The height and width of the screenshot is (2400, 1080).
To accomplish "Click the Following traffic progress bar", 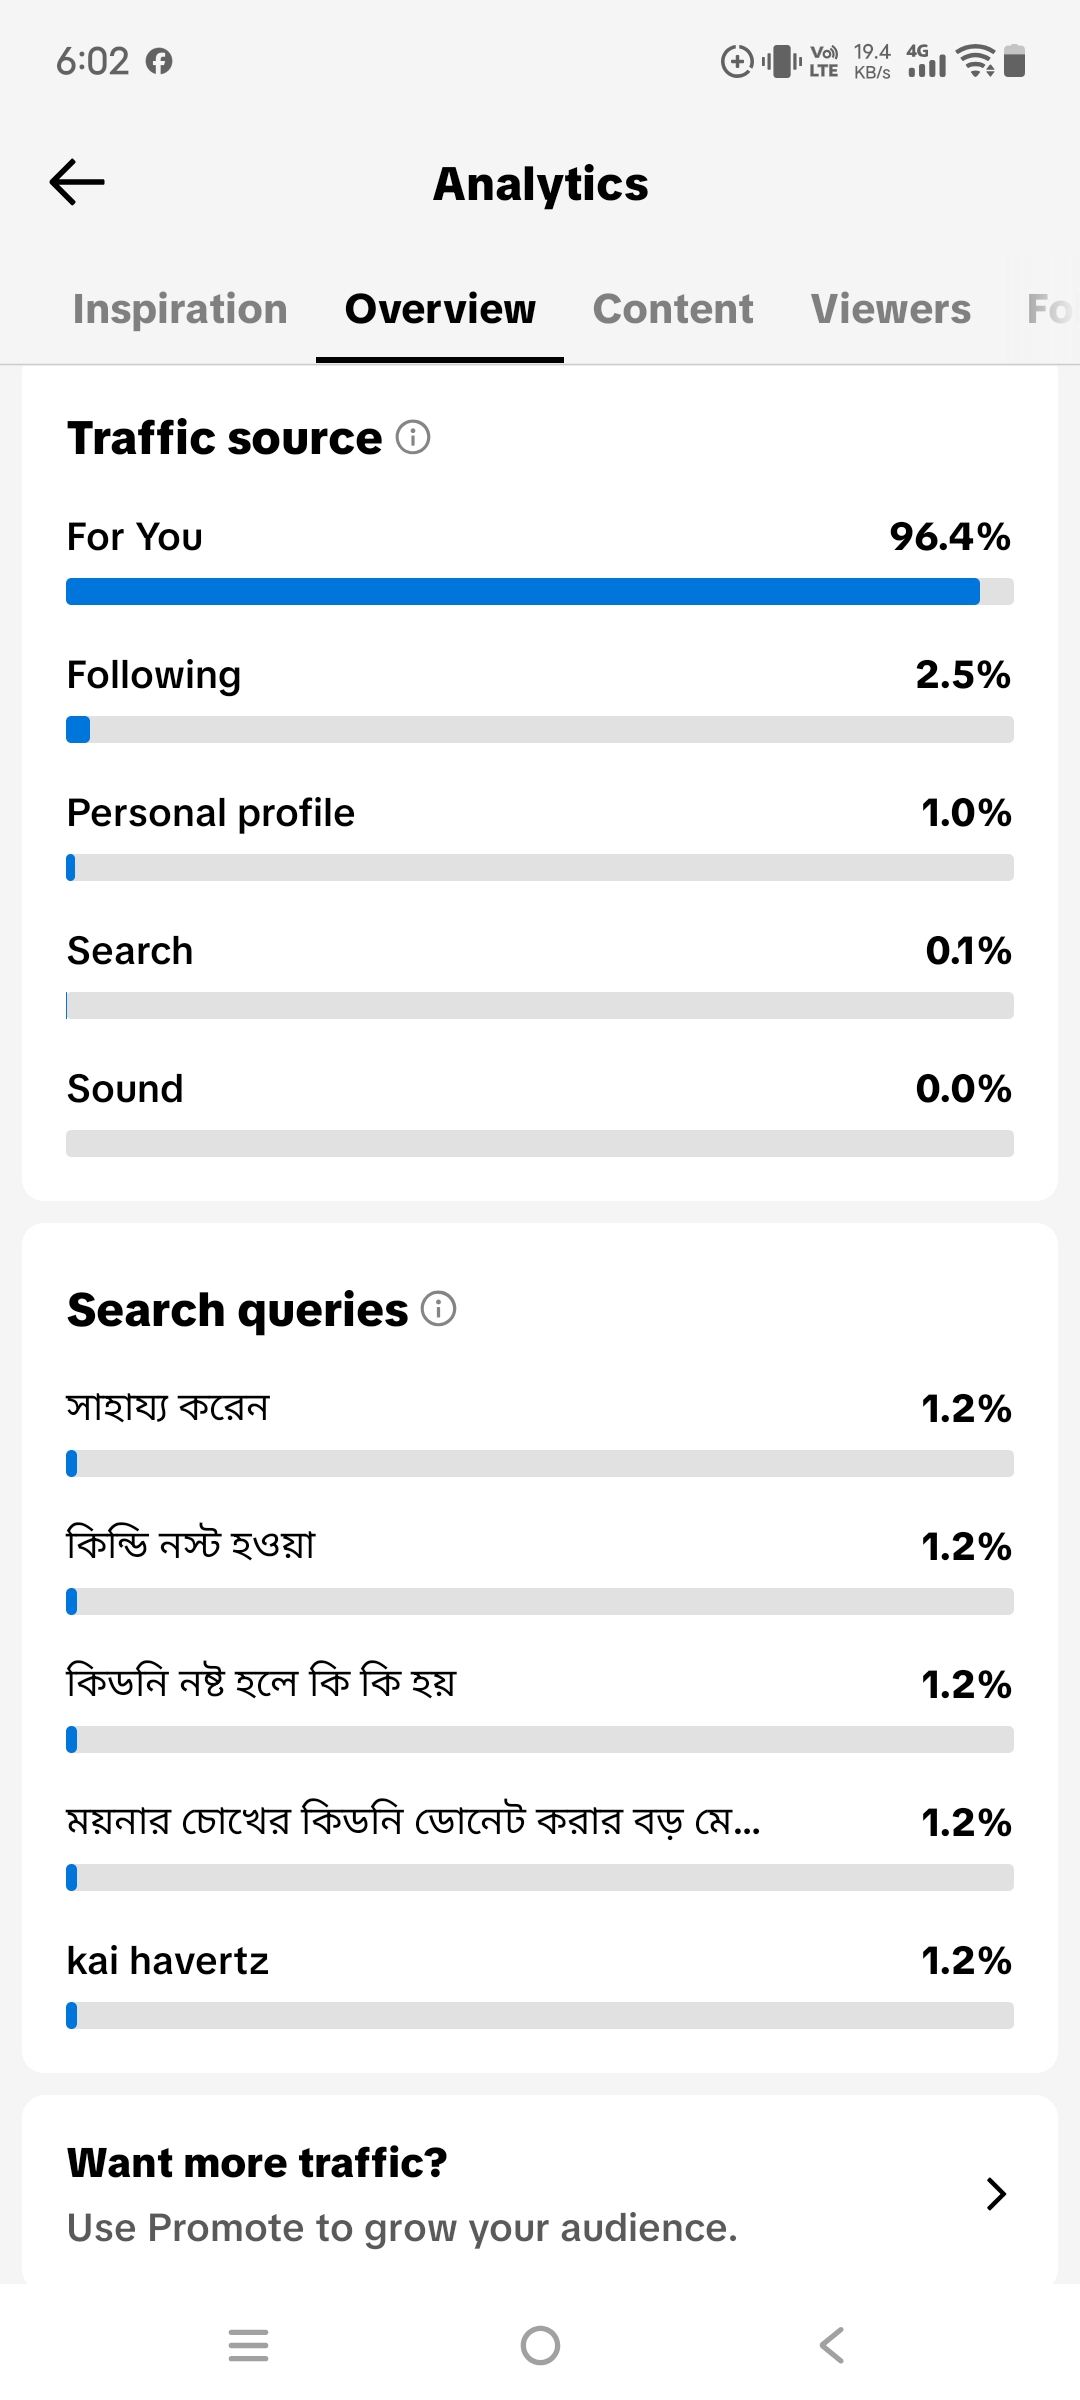I will [x=540, y=729].
